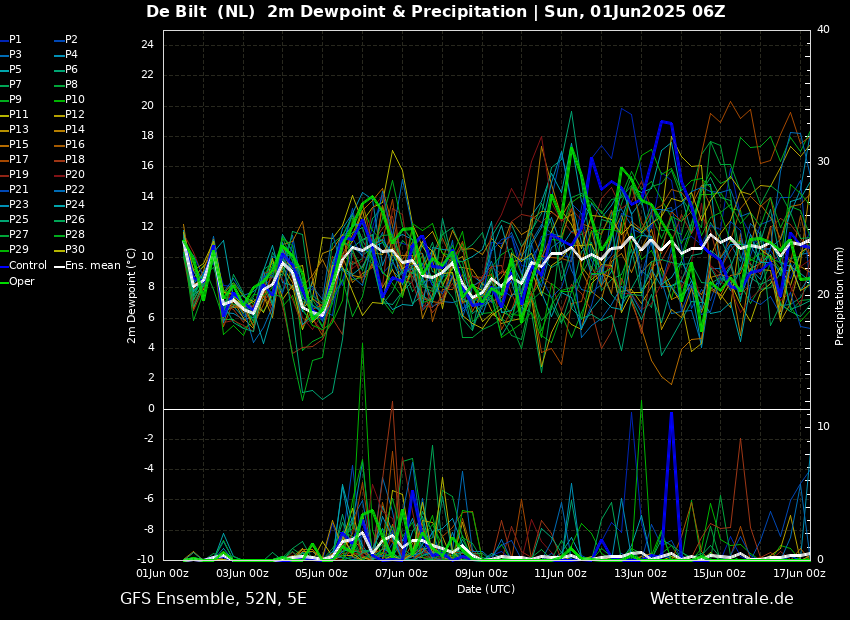This screenshot has width=850, height=620.
Task: Click the P30 legend entry
Action: click(x=69, y=249)
